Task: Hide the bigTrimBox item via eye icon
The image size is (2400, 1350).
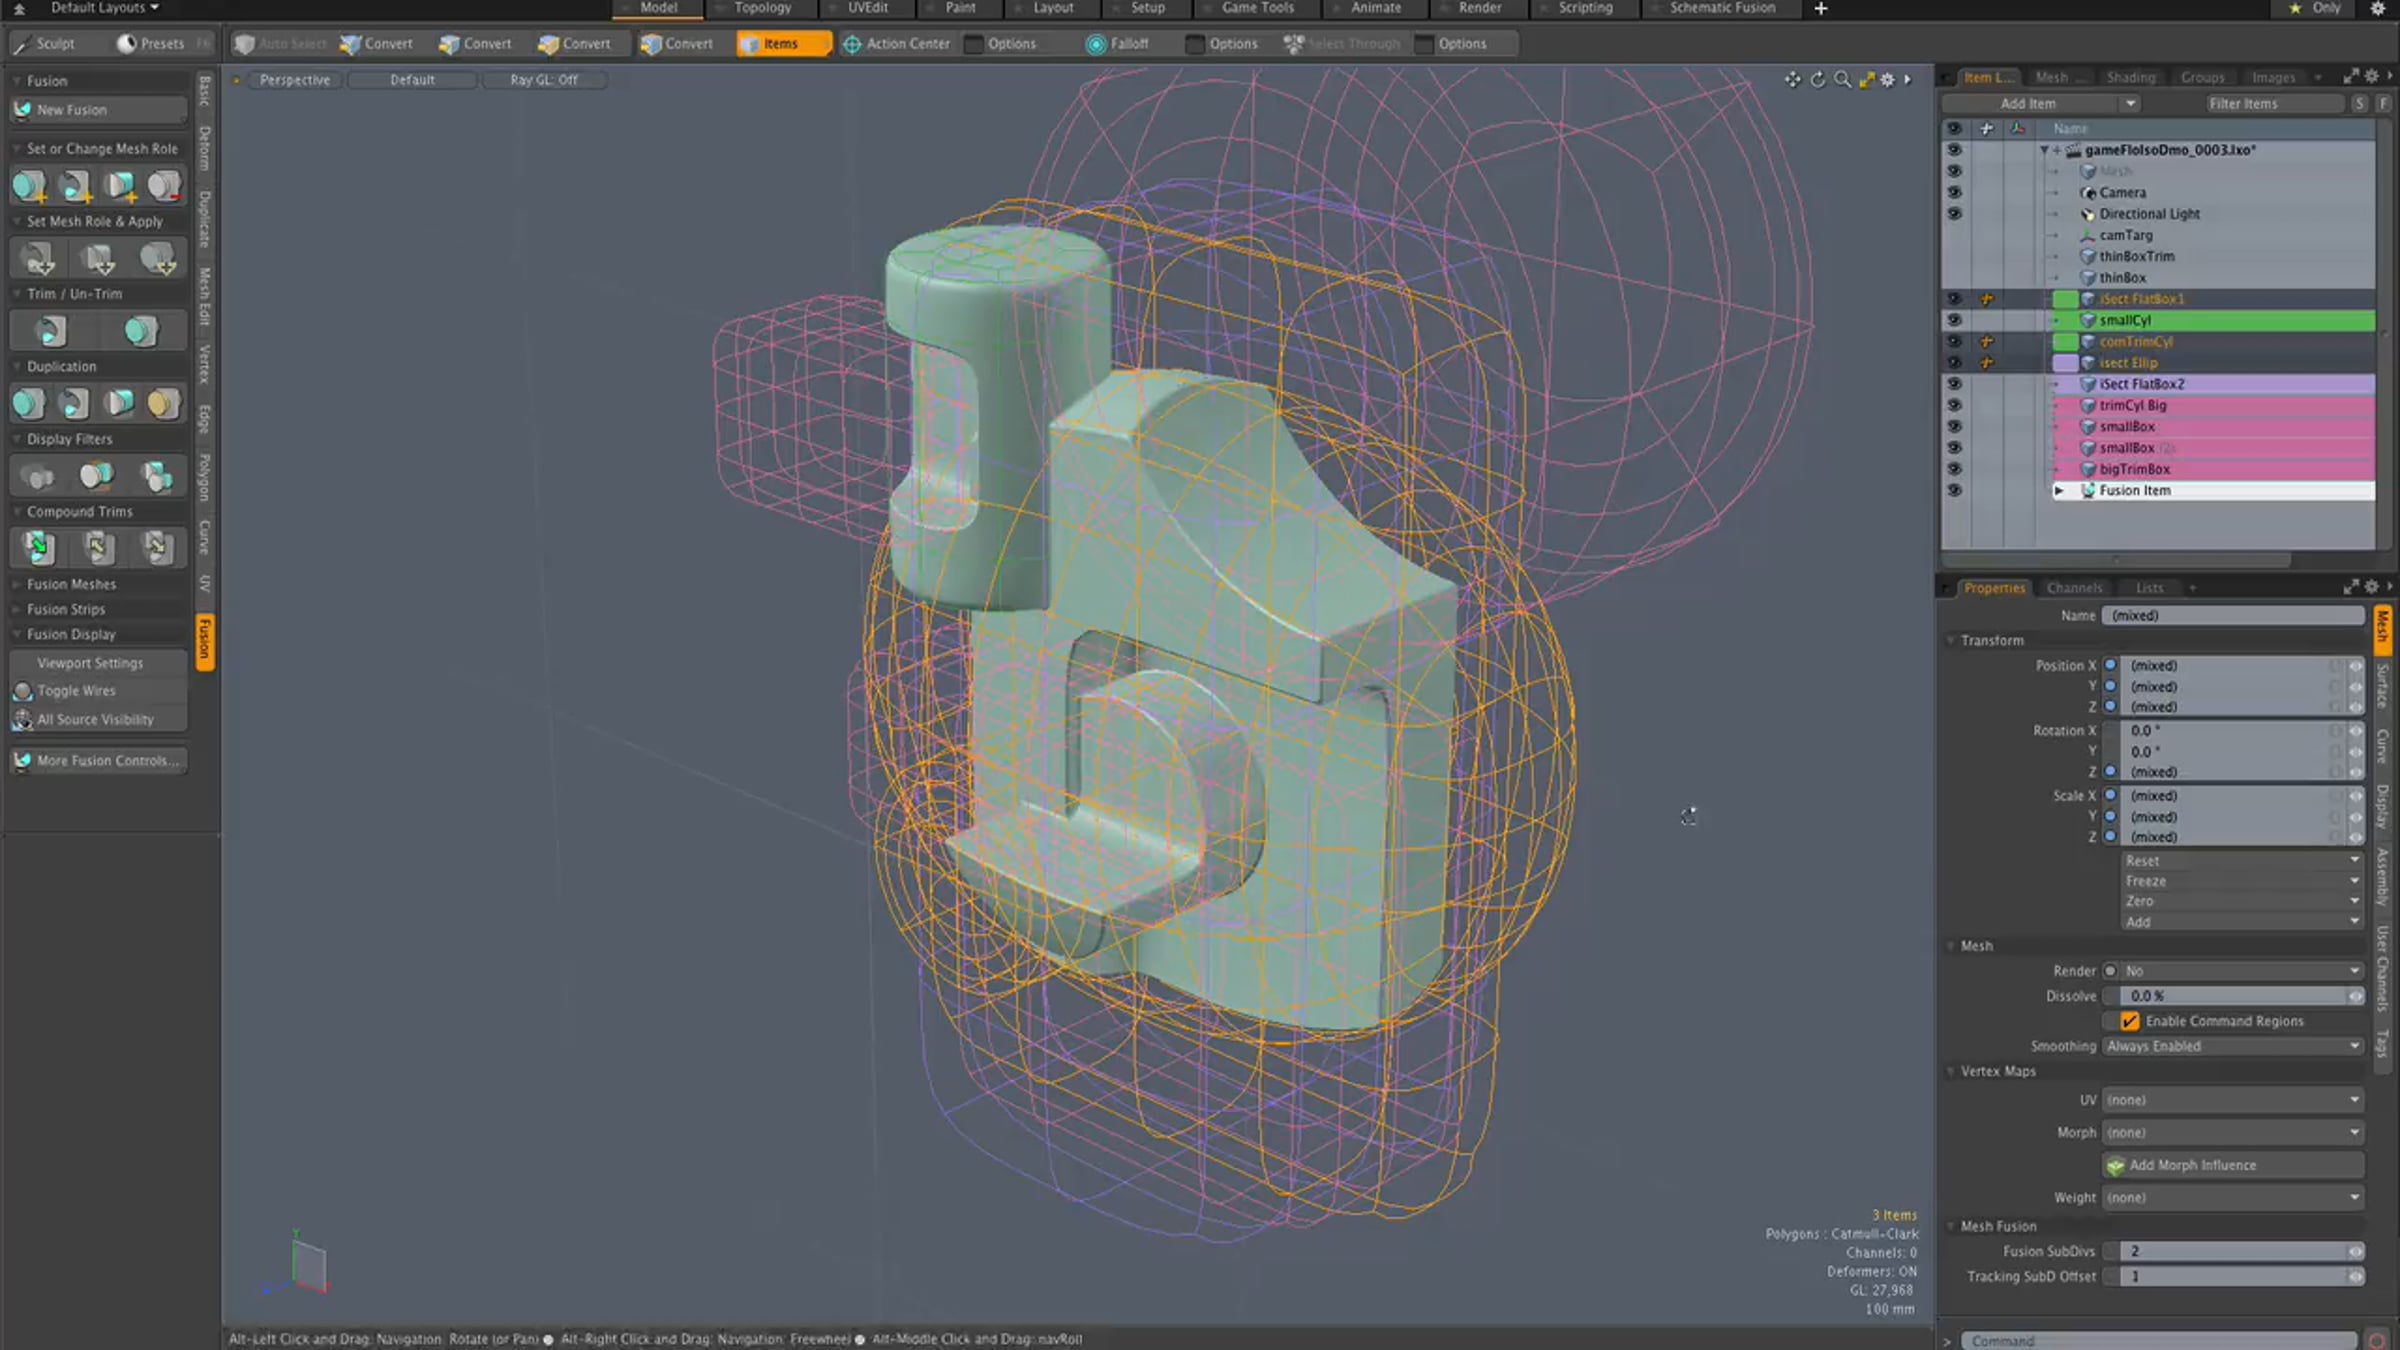Action: click(1953, 469)
